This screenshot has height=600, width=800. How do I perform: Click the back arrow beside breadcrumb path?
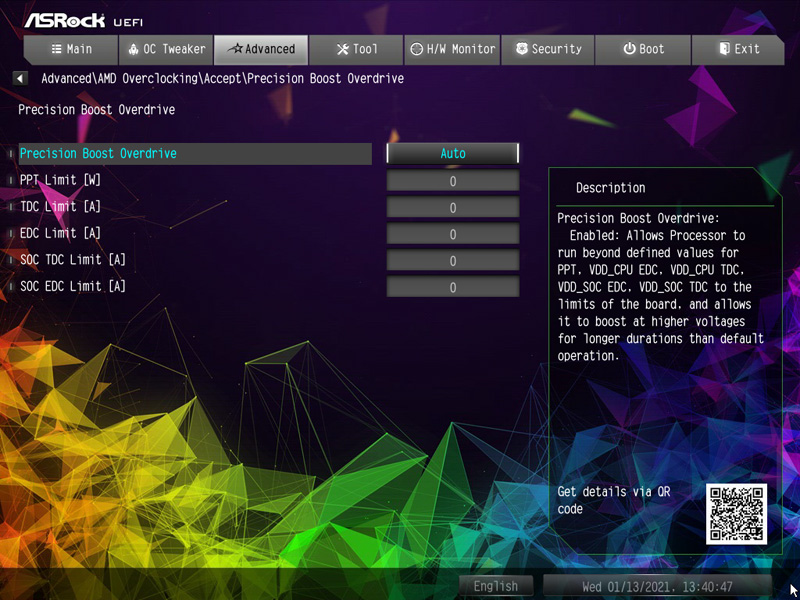pyautogui.click(x=20, y=79)
